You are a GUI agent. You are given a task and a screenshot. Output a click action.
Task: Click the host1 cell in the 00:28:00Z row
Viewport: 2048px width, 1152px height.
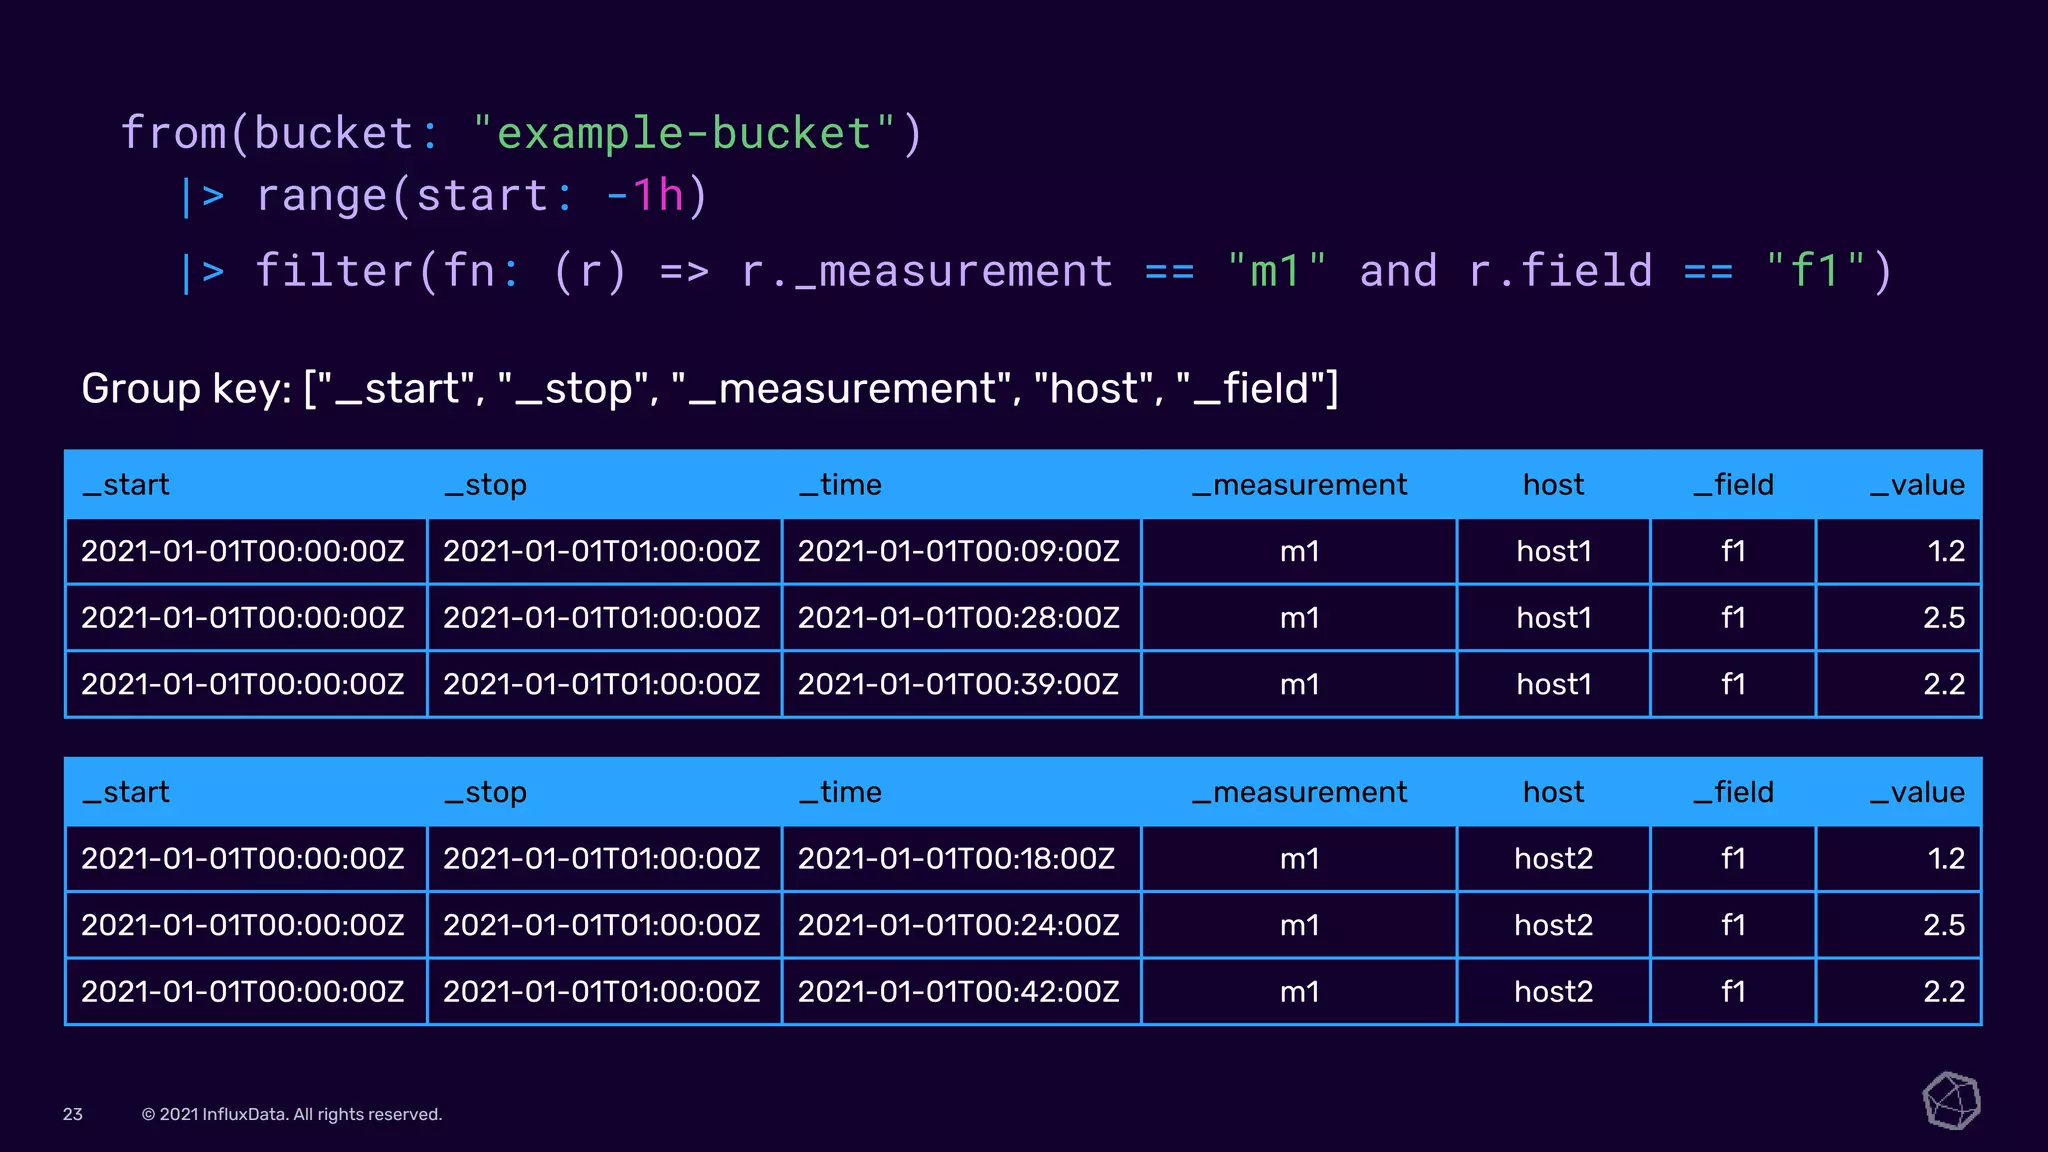(1553, 618)
